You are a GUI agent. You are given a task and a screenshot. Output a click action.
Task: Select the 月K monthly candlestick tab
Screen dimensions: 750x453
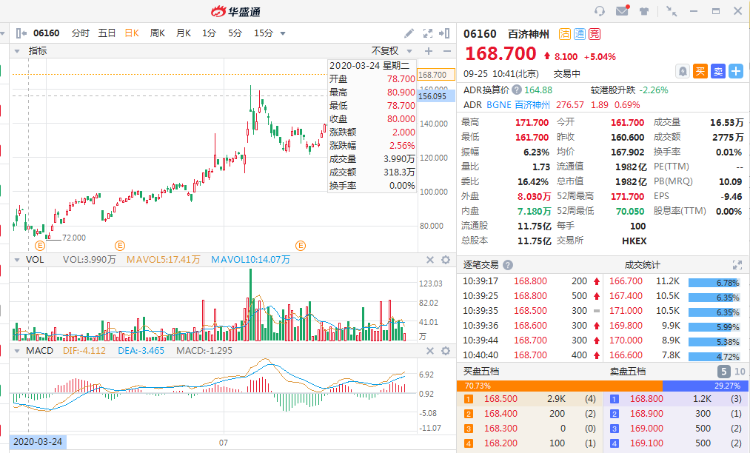click(183, 33)
